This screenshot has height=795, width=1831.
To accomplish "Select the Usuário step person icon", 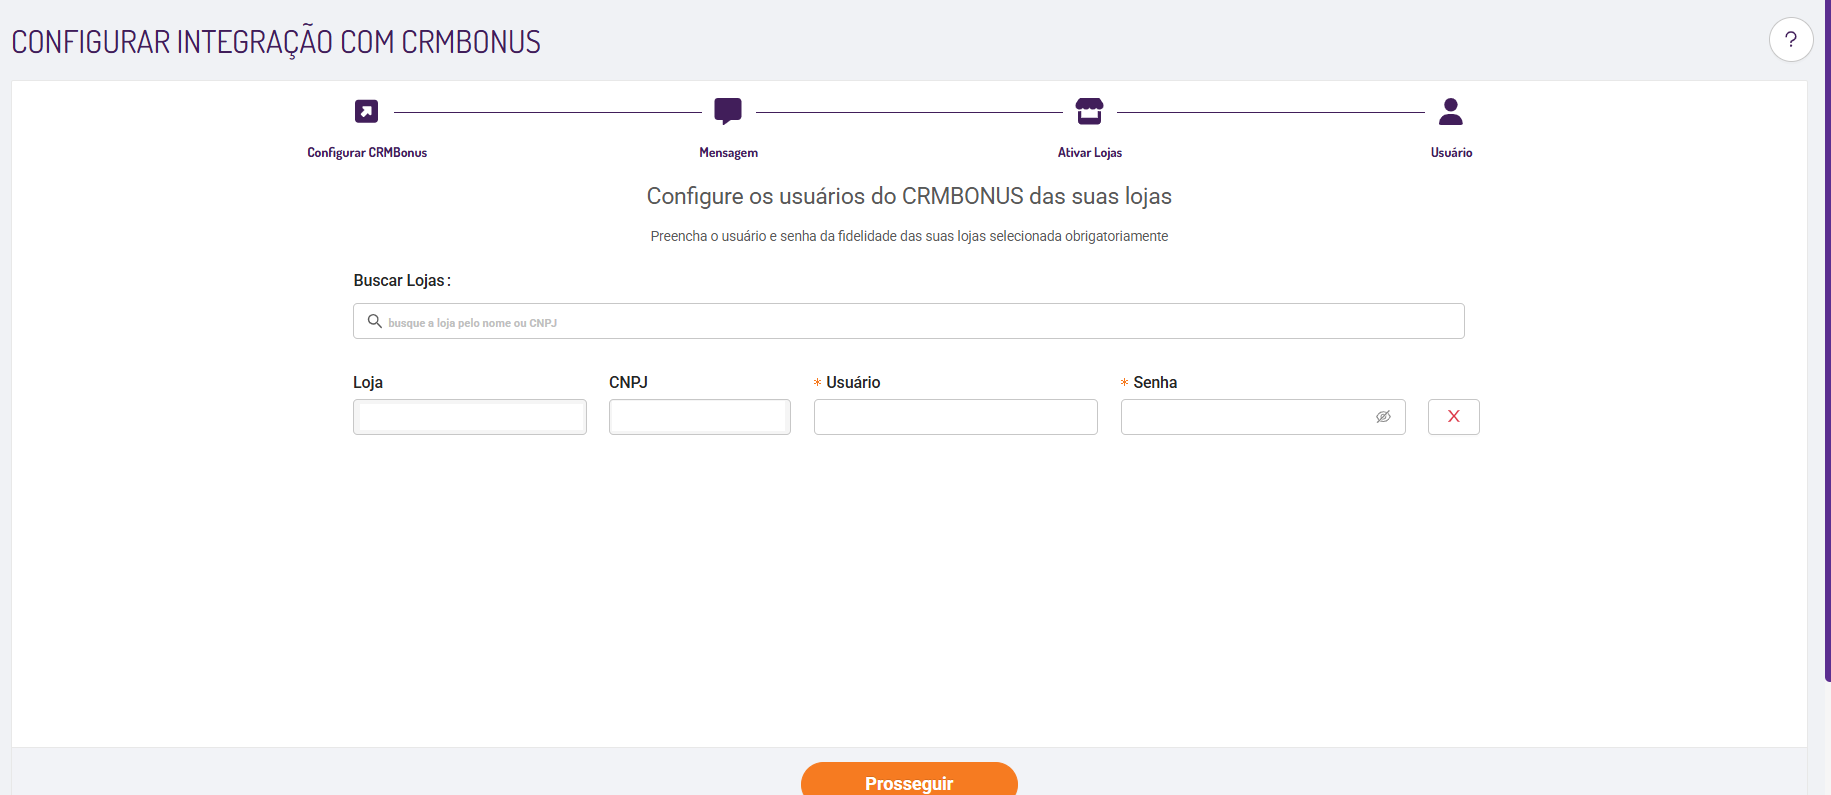I will coord(1451,111).
